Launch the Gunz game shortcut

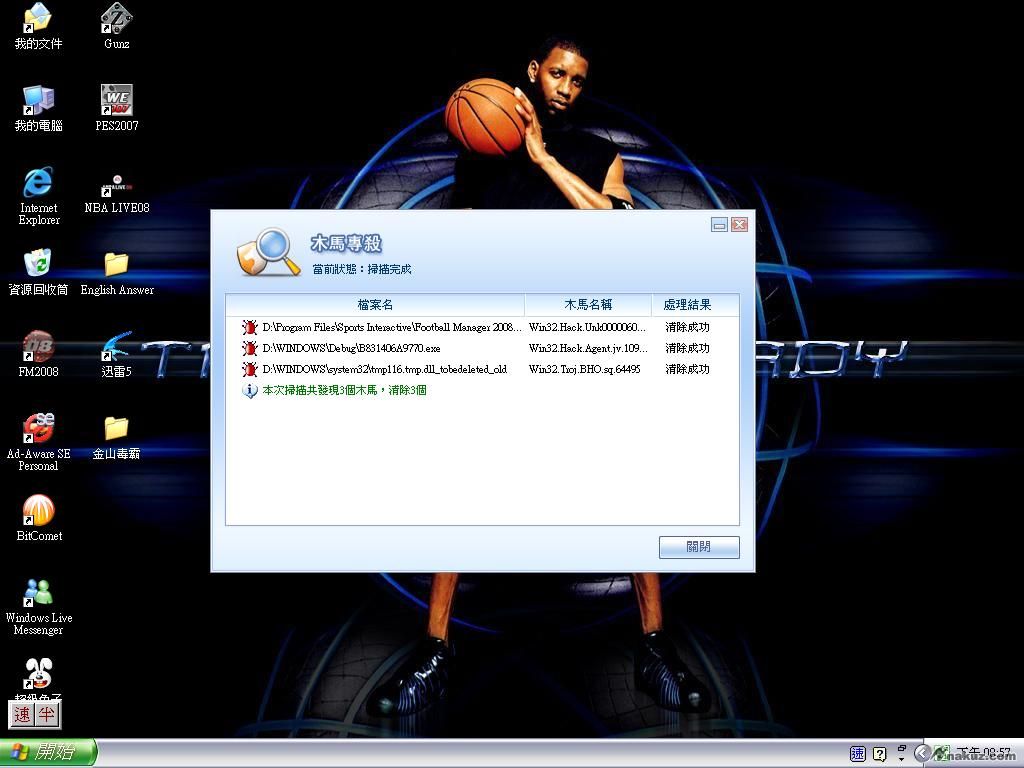116,27
